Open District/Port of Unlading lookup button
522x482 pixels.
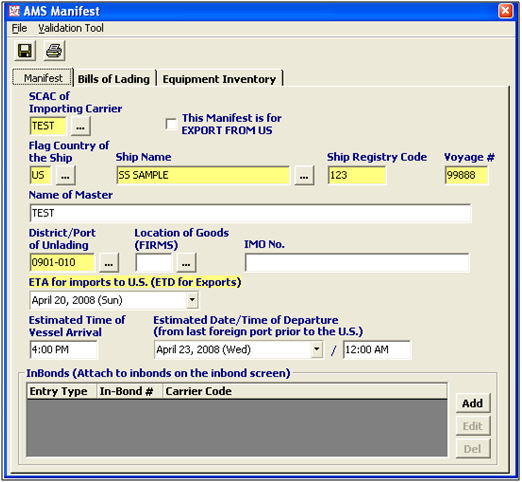pos(109,263)
